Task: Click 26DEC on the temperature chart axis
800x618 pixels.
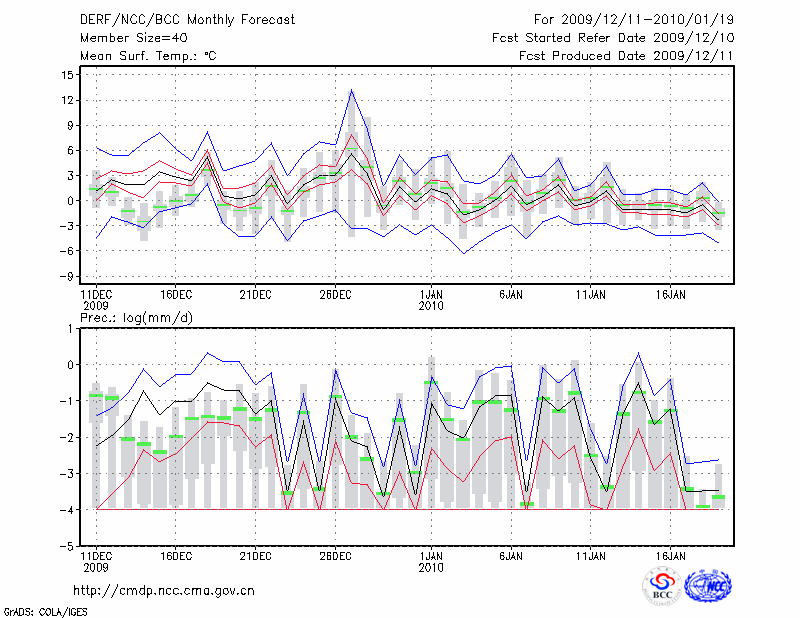Action: coord(335,295)
